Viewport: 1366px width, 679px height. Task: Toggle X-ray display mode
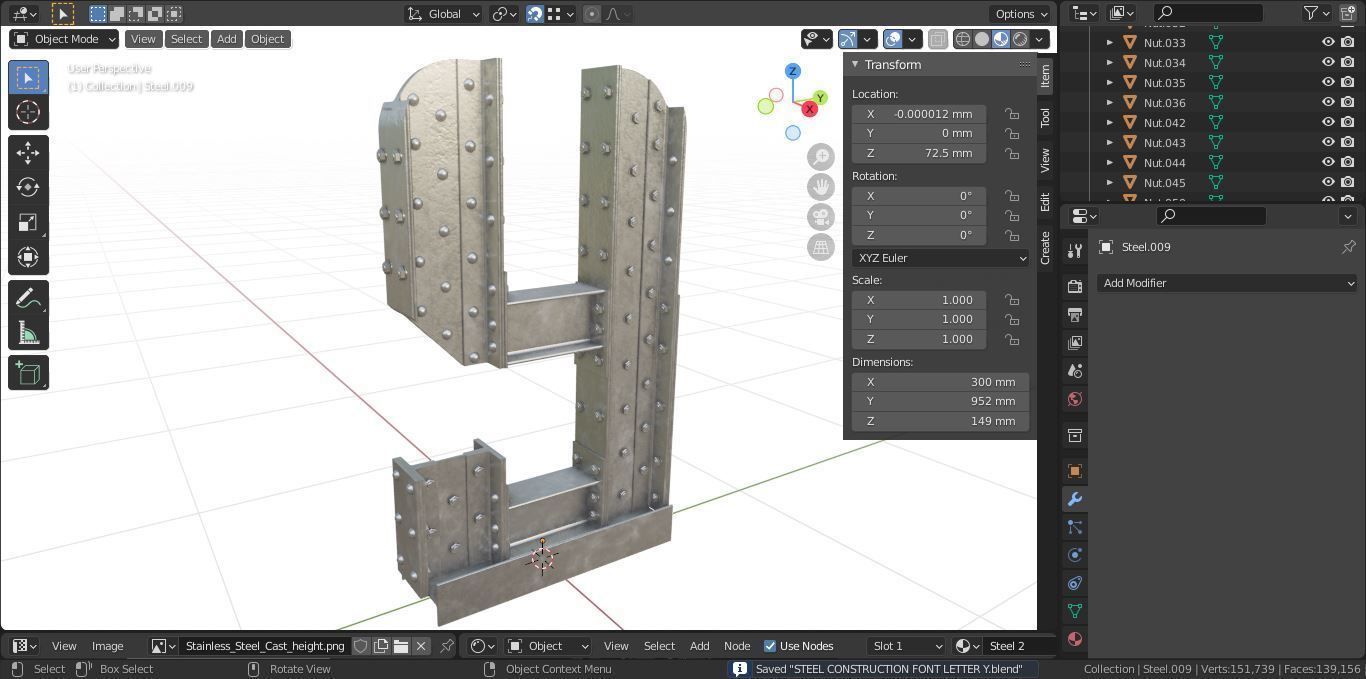(x=937, y=39)
